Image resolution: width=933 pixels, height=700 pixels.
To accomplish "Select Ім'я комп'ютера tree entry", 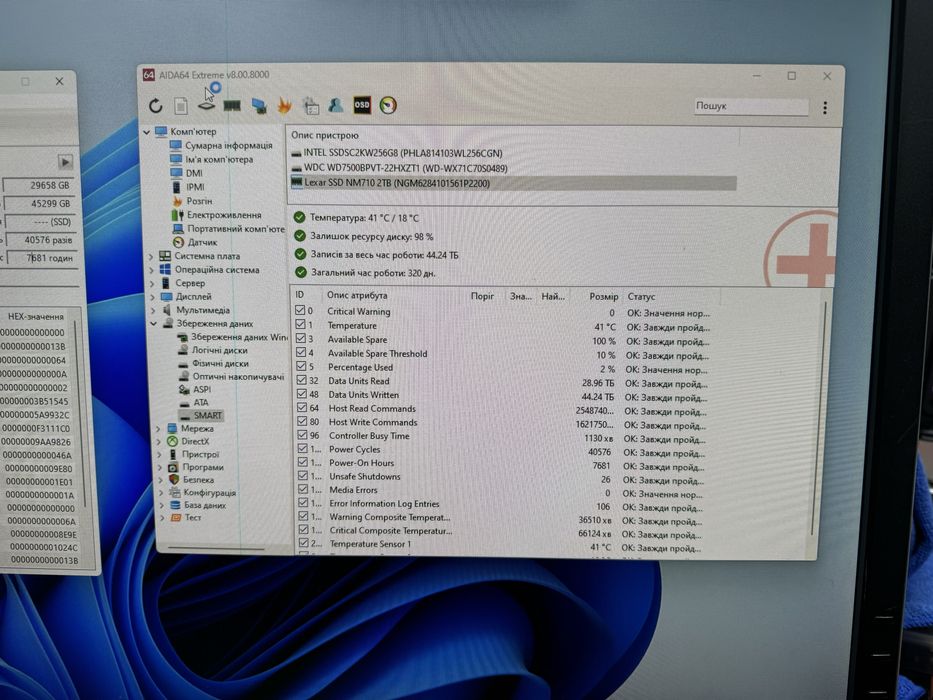I will point(219,160).
